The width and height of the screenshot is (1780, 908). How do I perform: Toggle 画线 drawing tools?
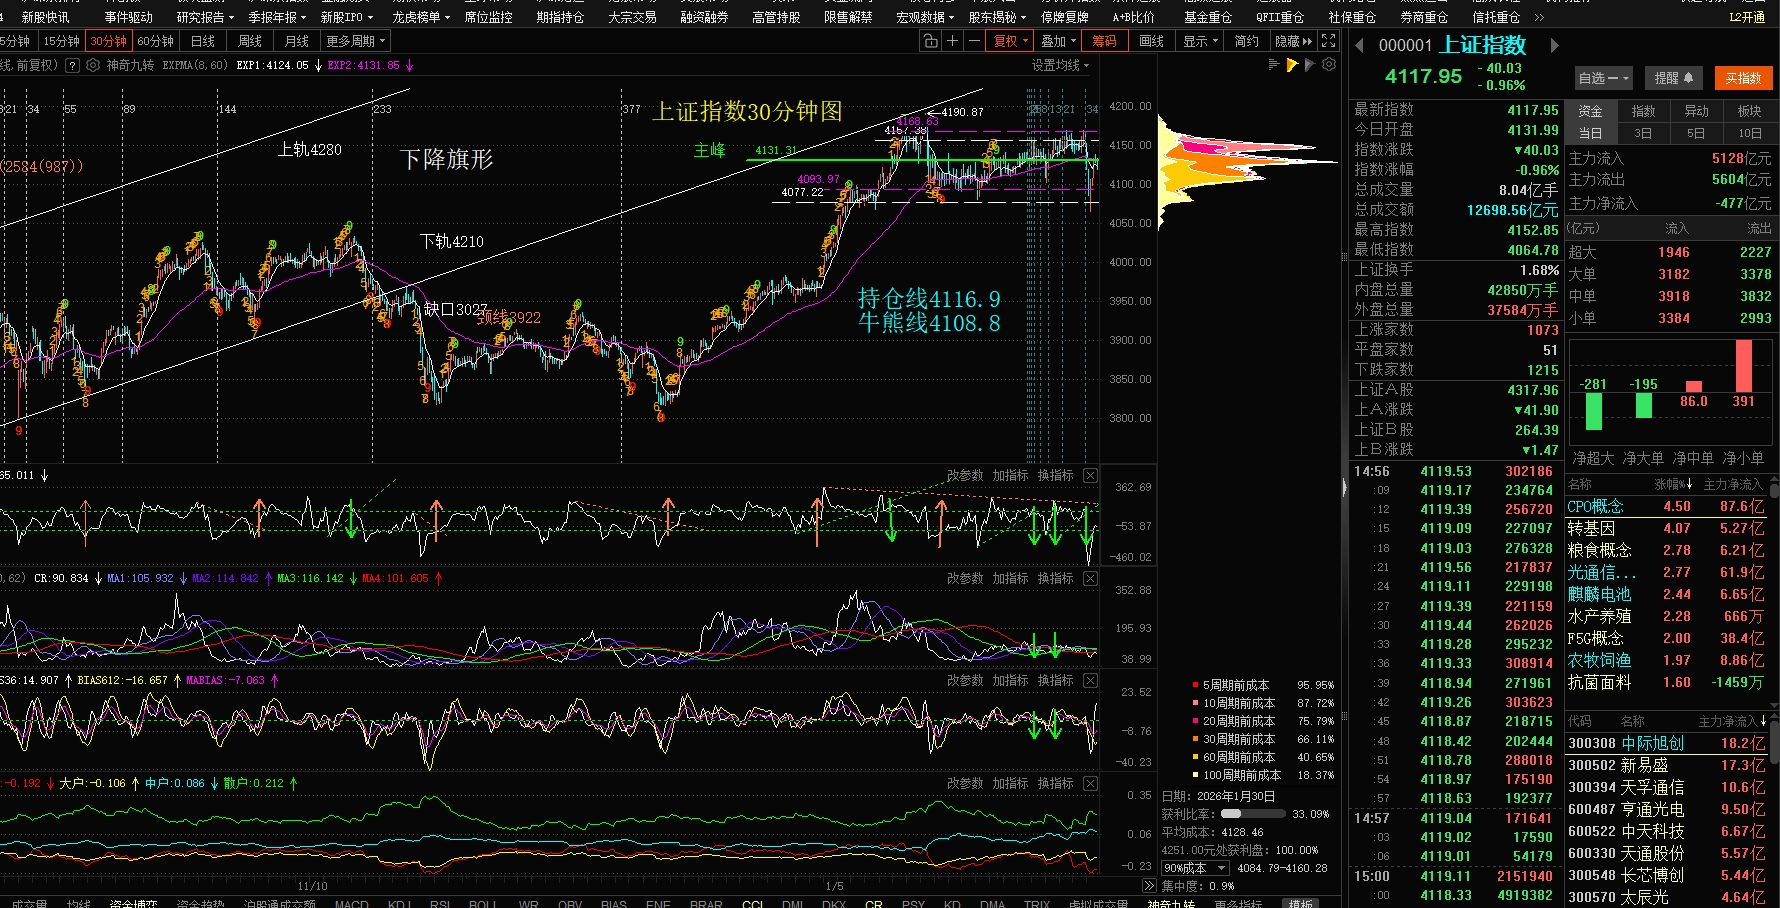click(1152, 41)
